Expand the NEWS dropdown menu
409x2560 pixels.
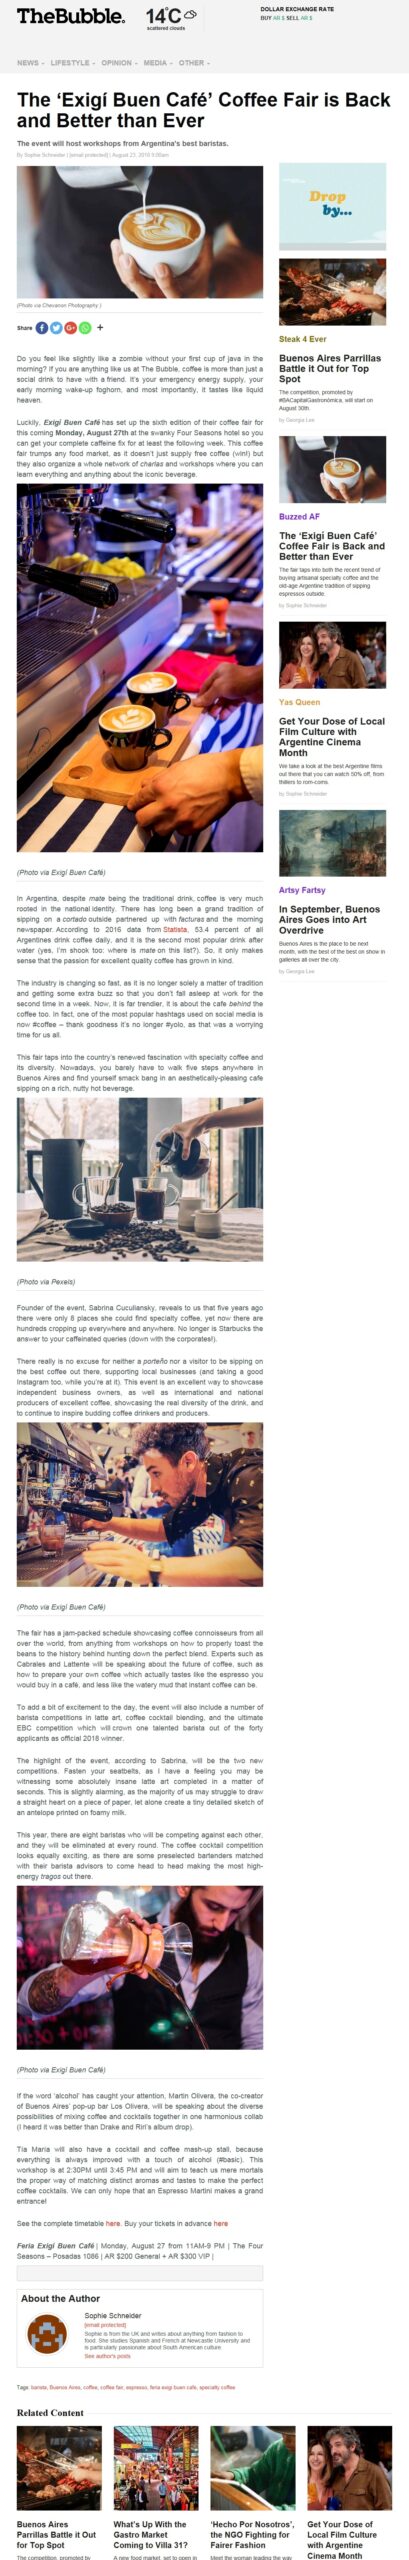(28, 62)
